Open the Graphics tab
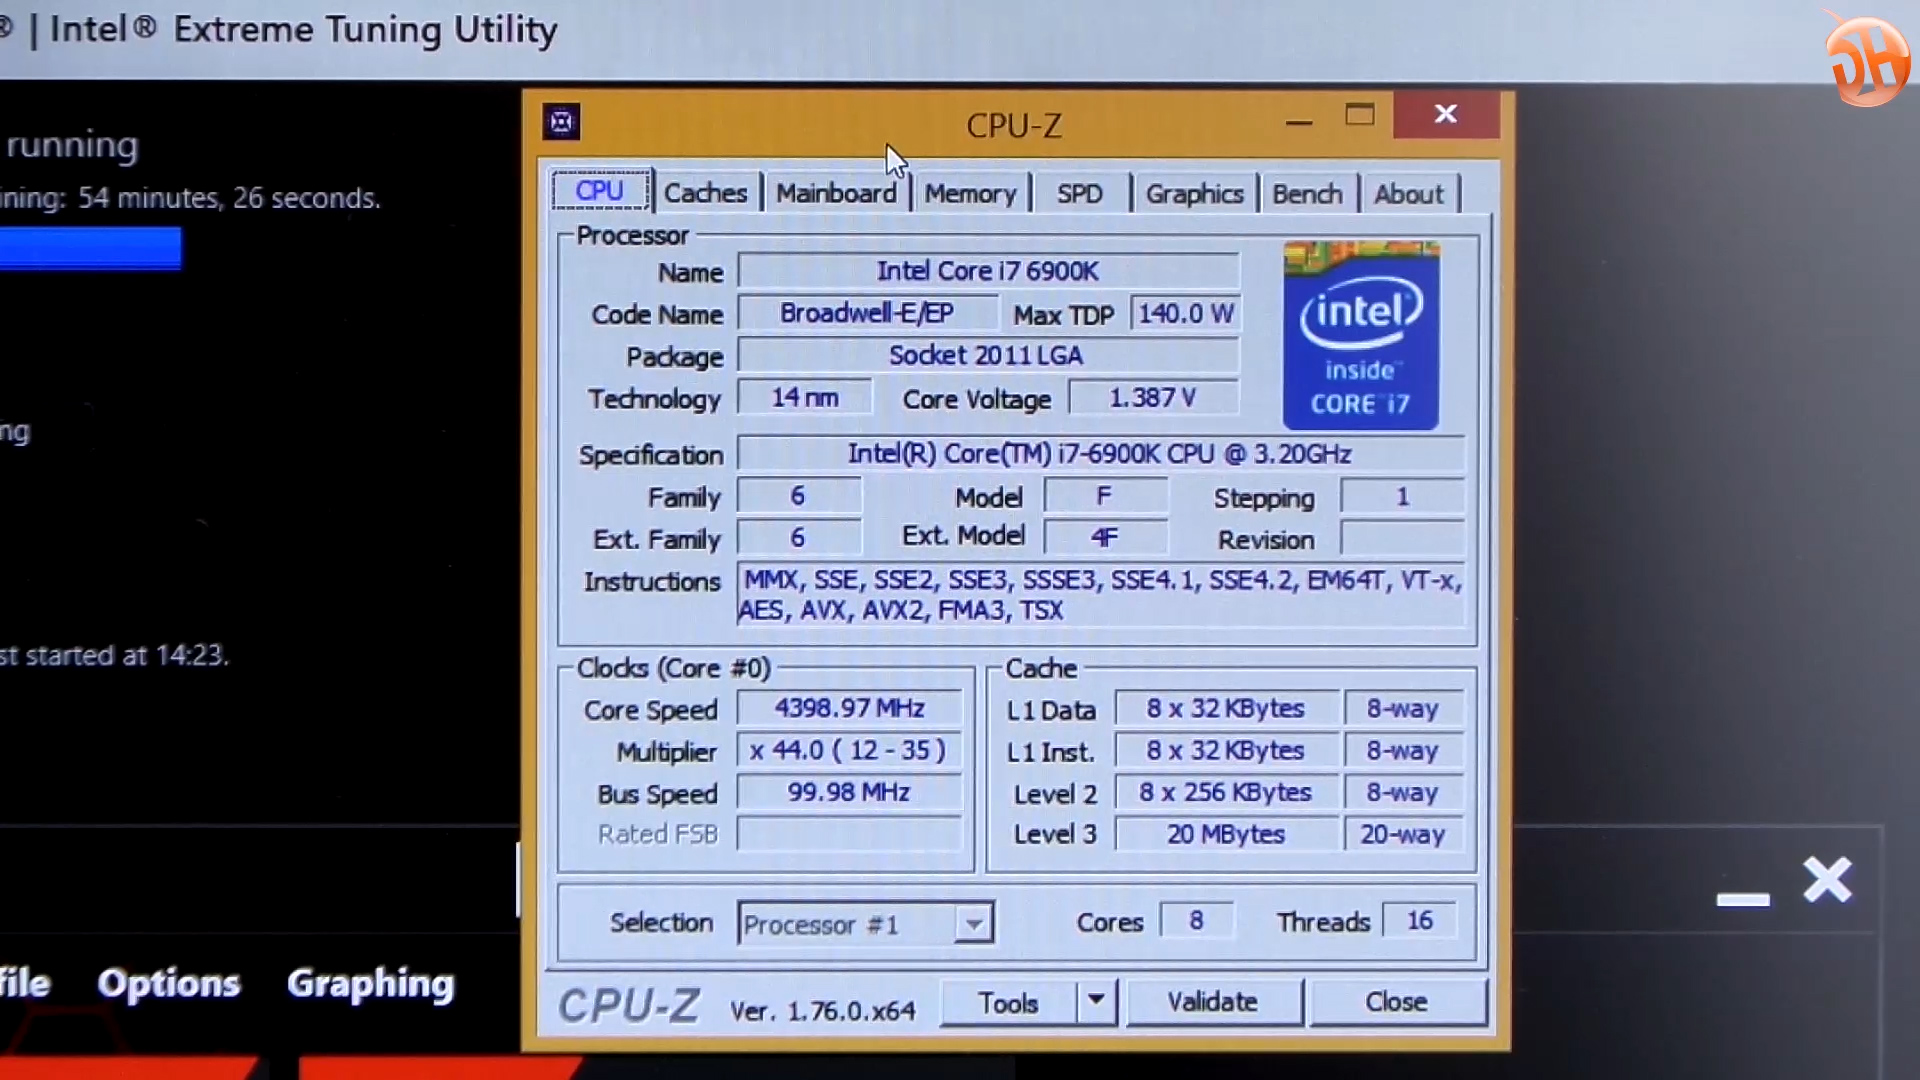The height and width of the screenshot is (1080, 1920). pyautogui.click(x=1194, y=194)
